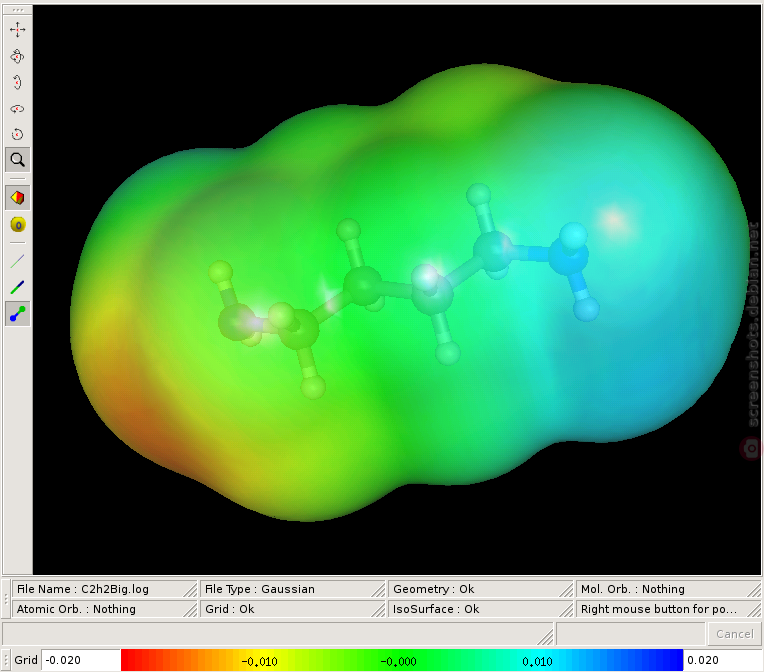
Task: Select the free Rotation tool
Action: [18, 56]
